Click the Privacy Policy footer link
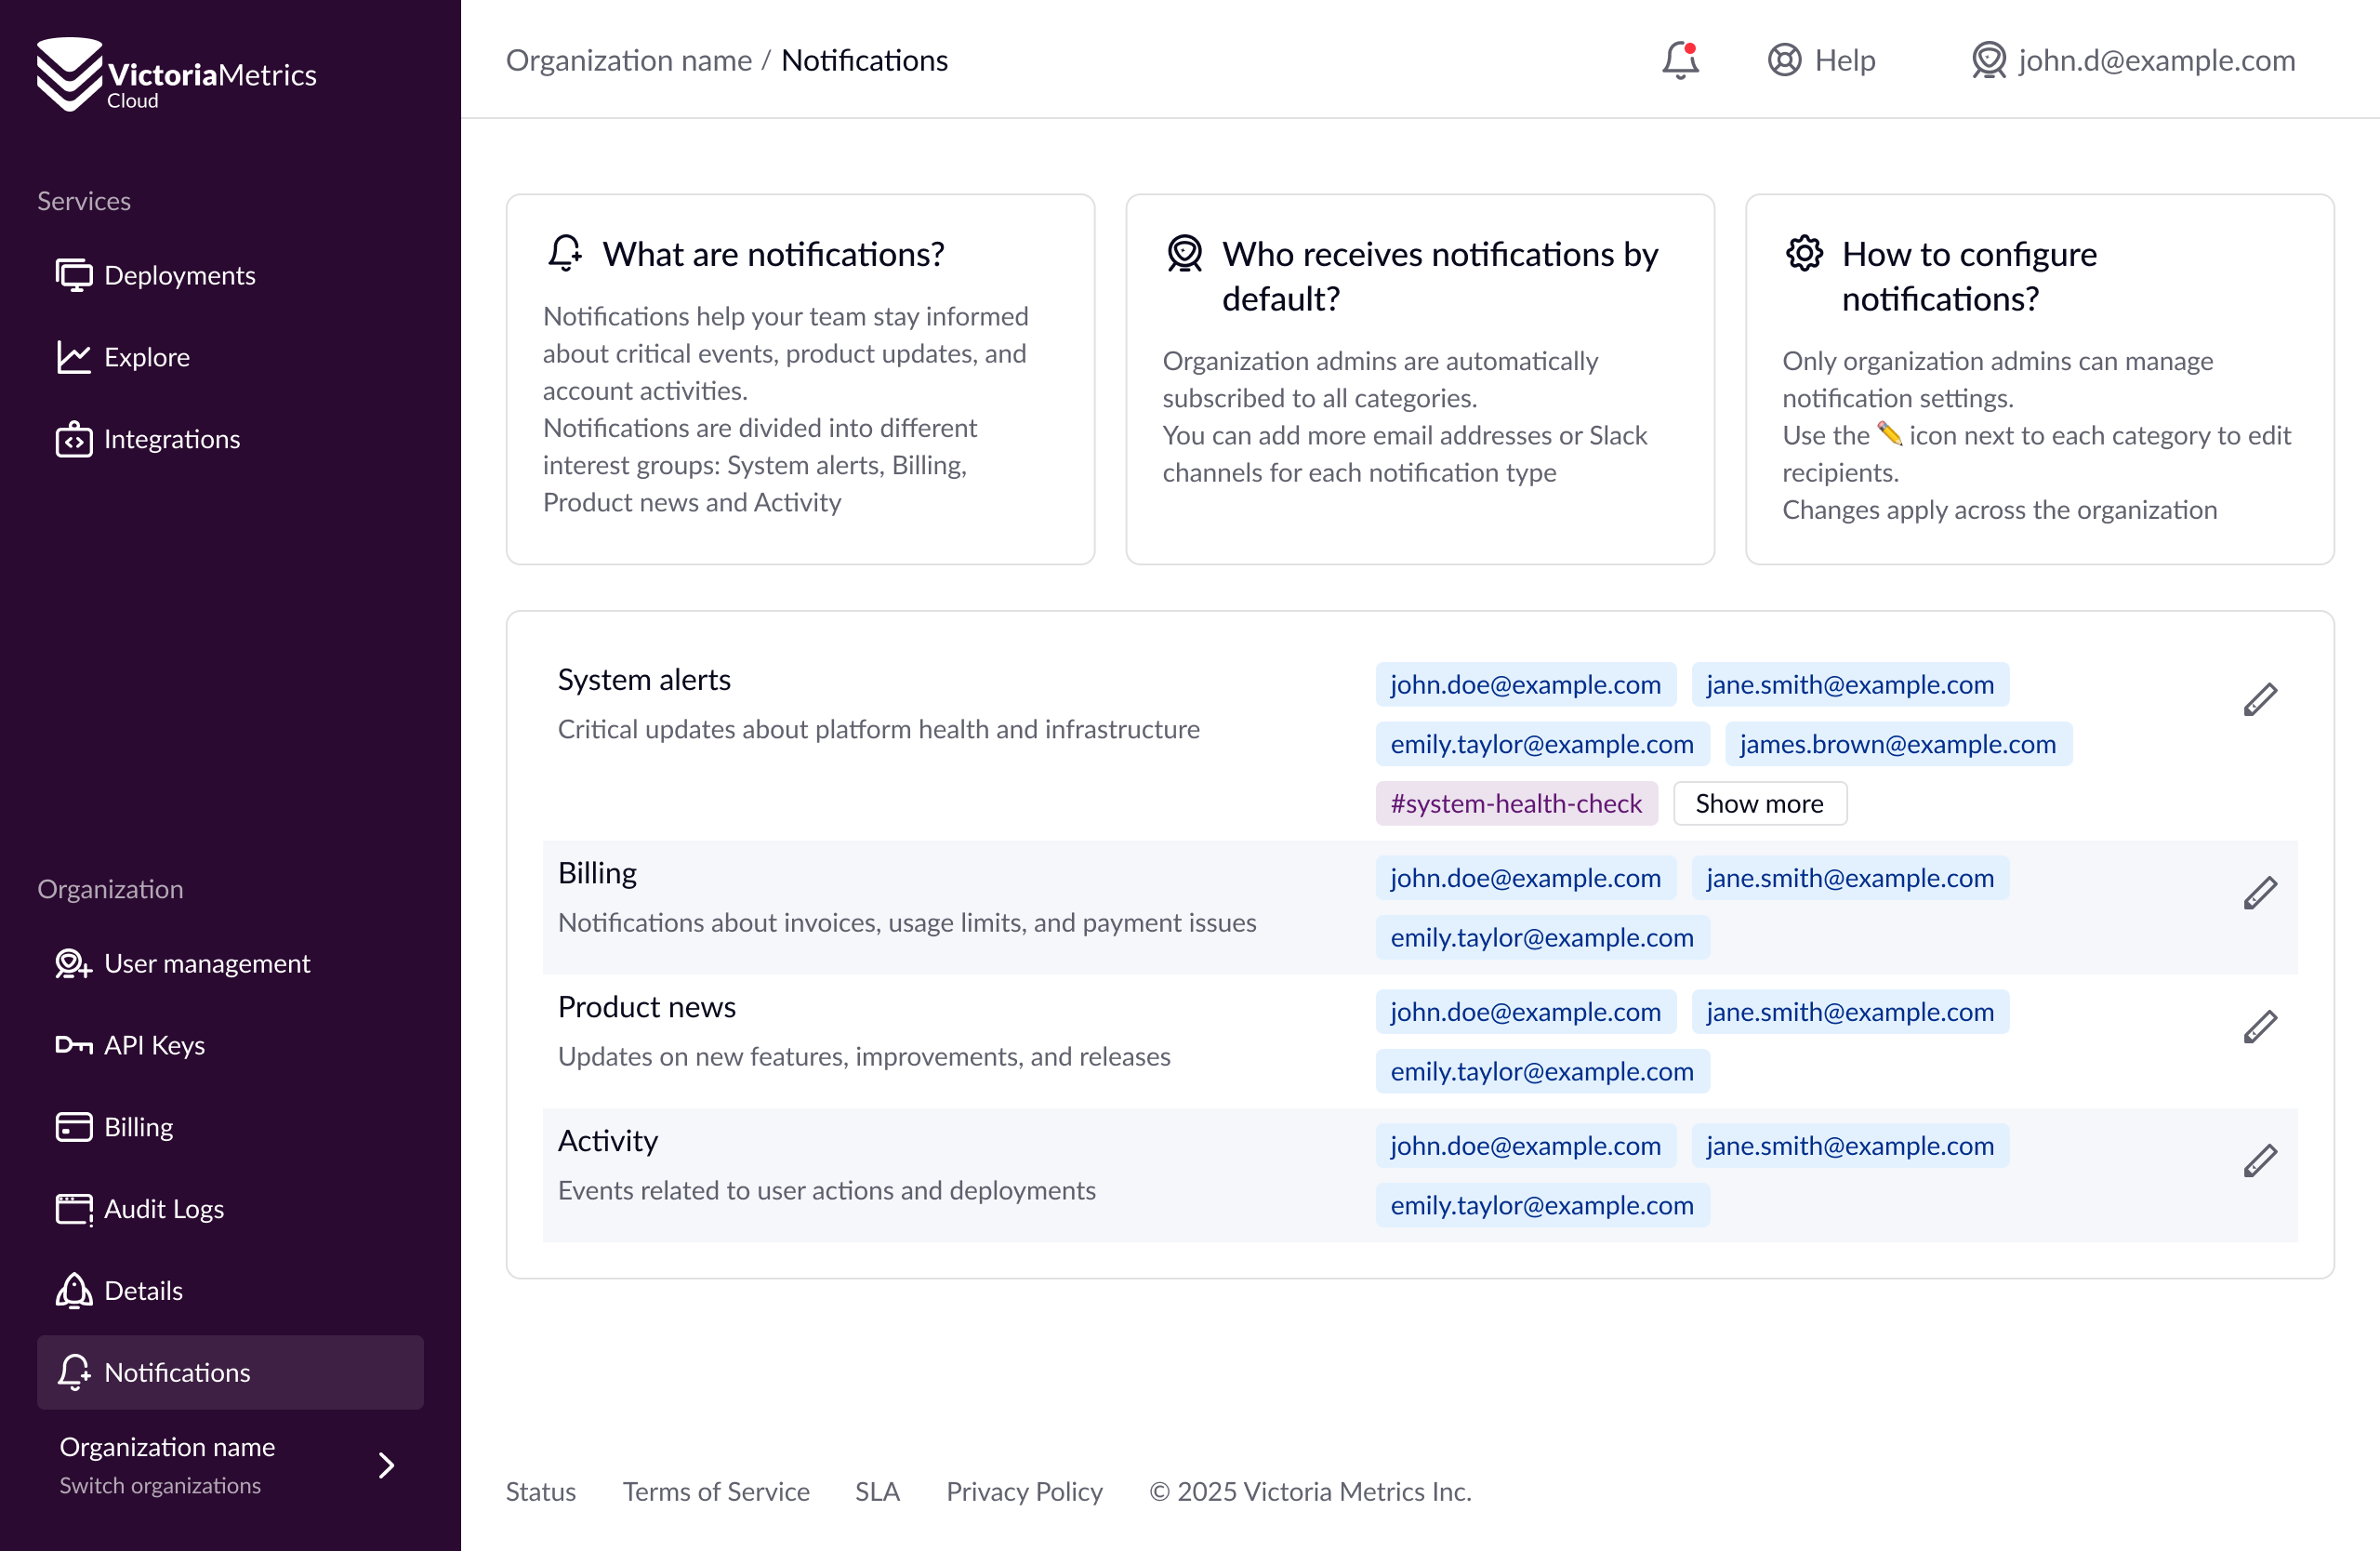The image size is (2380, 1551). 1024,1491
